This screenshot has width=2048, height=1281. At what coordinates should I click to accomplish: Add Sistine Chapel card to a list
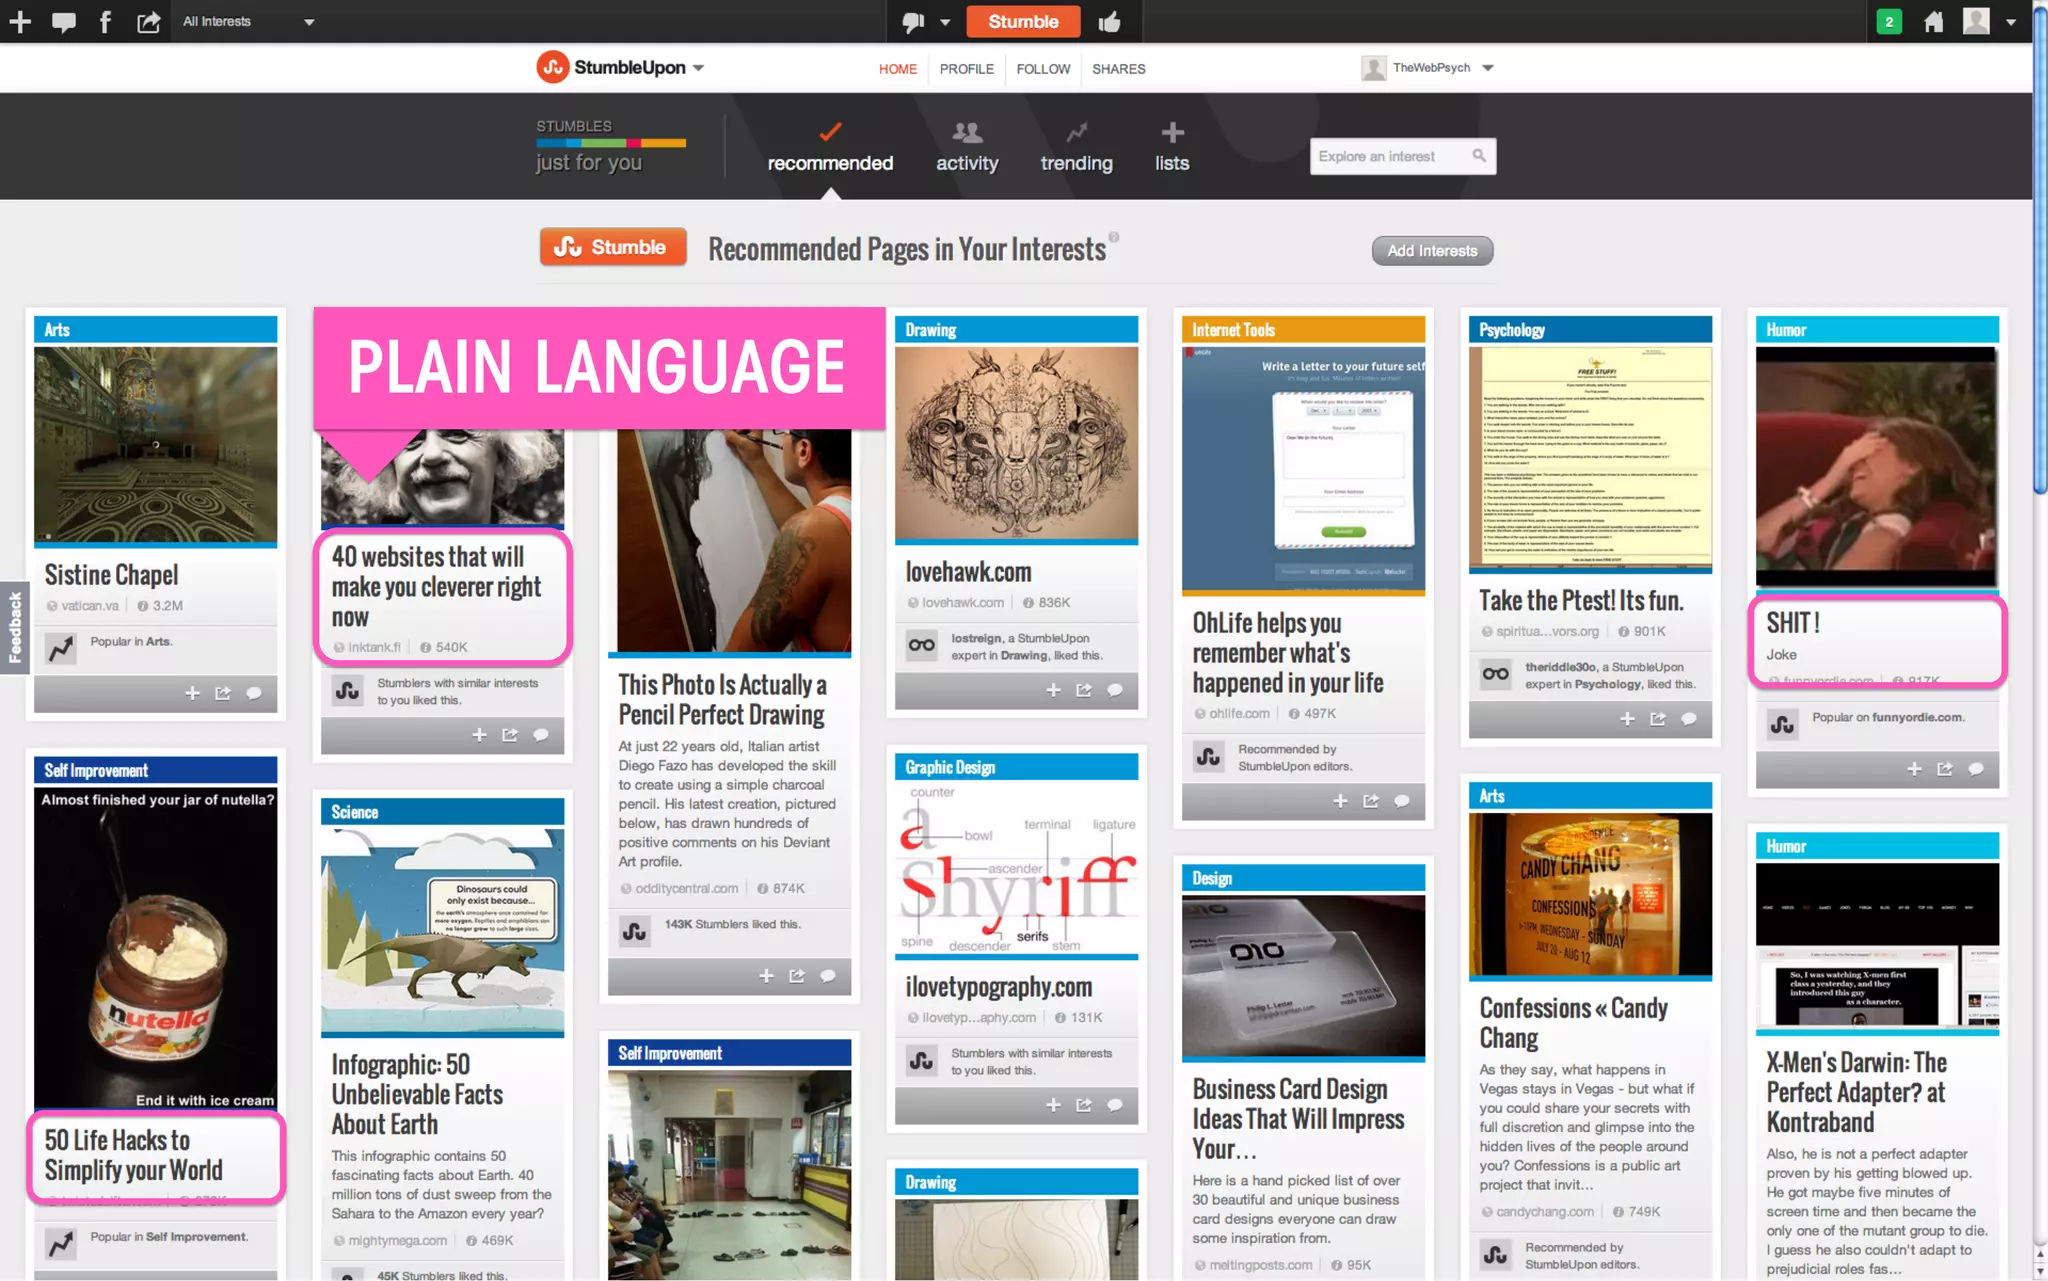click(192, 693)
